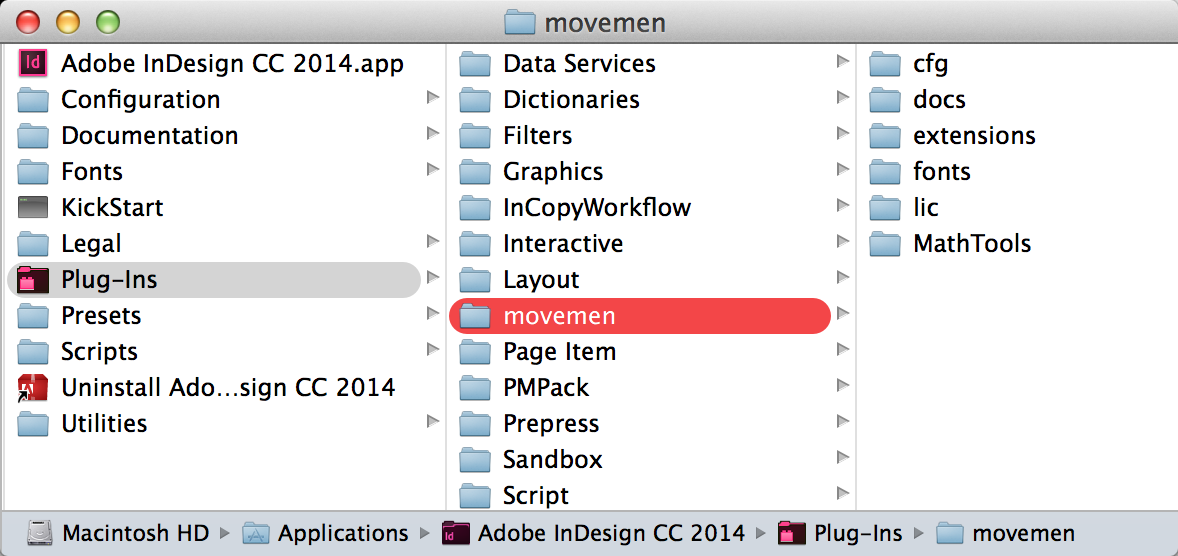The width and height of the screenshot is (1178, 556).
Task: Click the Dictionaries folder icon
Action: pos(475,99)
